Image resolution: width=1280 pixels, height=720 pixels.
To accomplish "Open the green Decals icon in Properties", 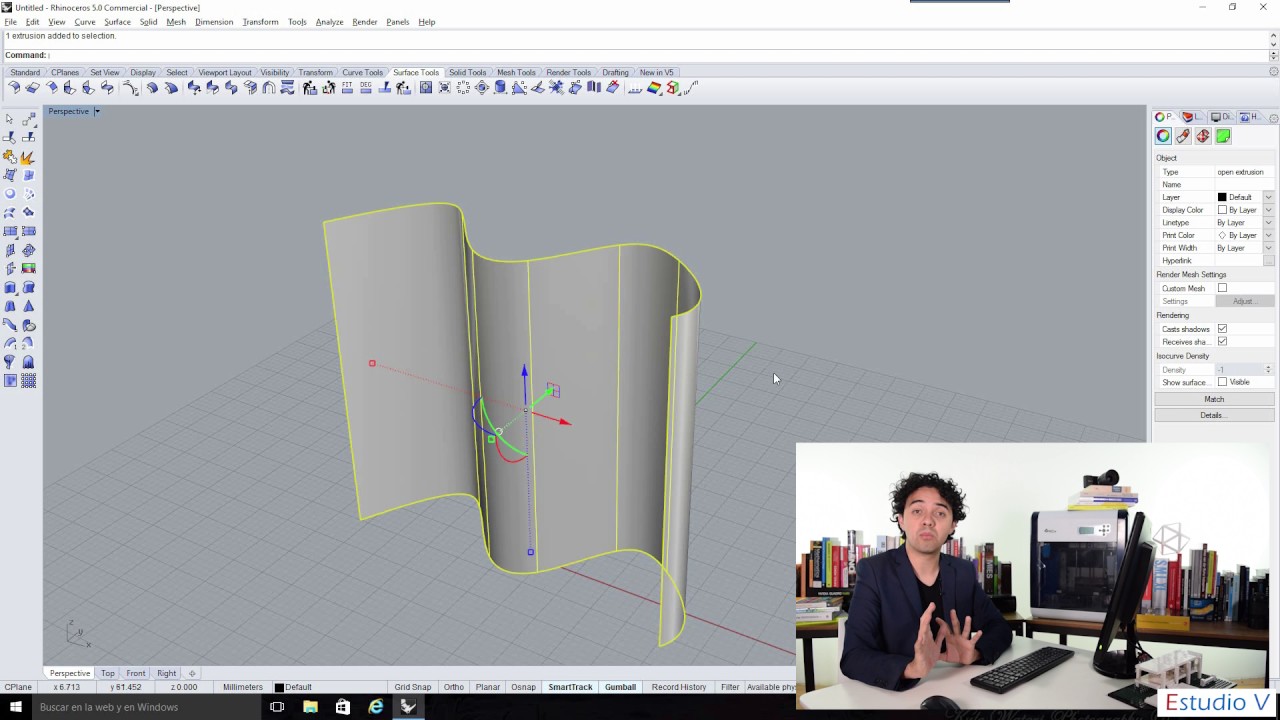I will click(x=1223, y=136).
